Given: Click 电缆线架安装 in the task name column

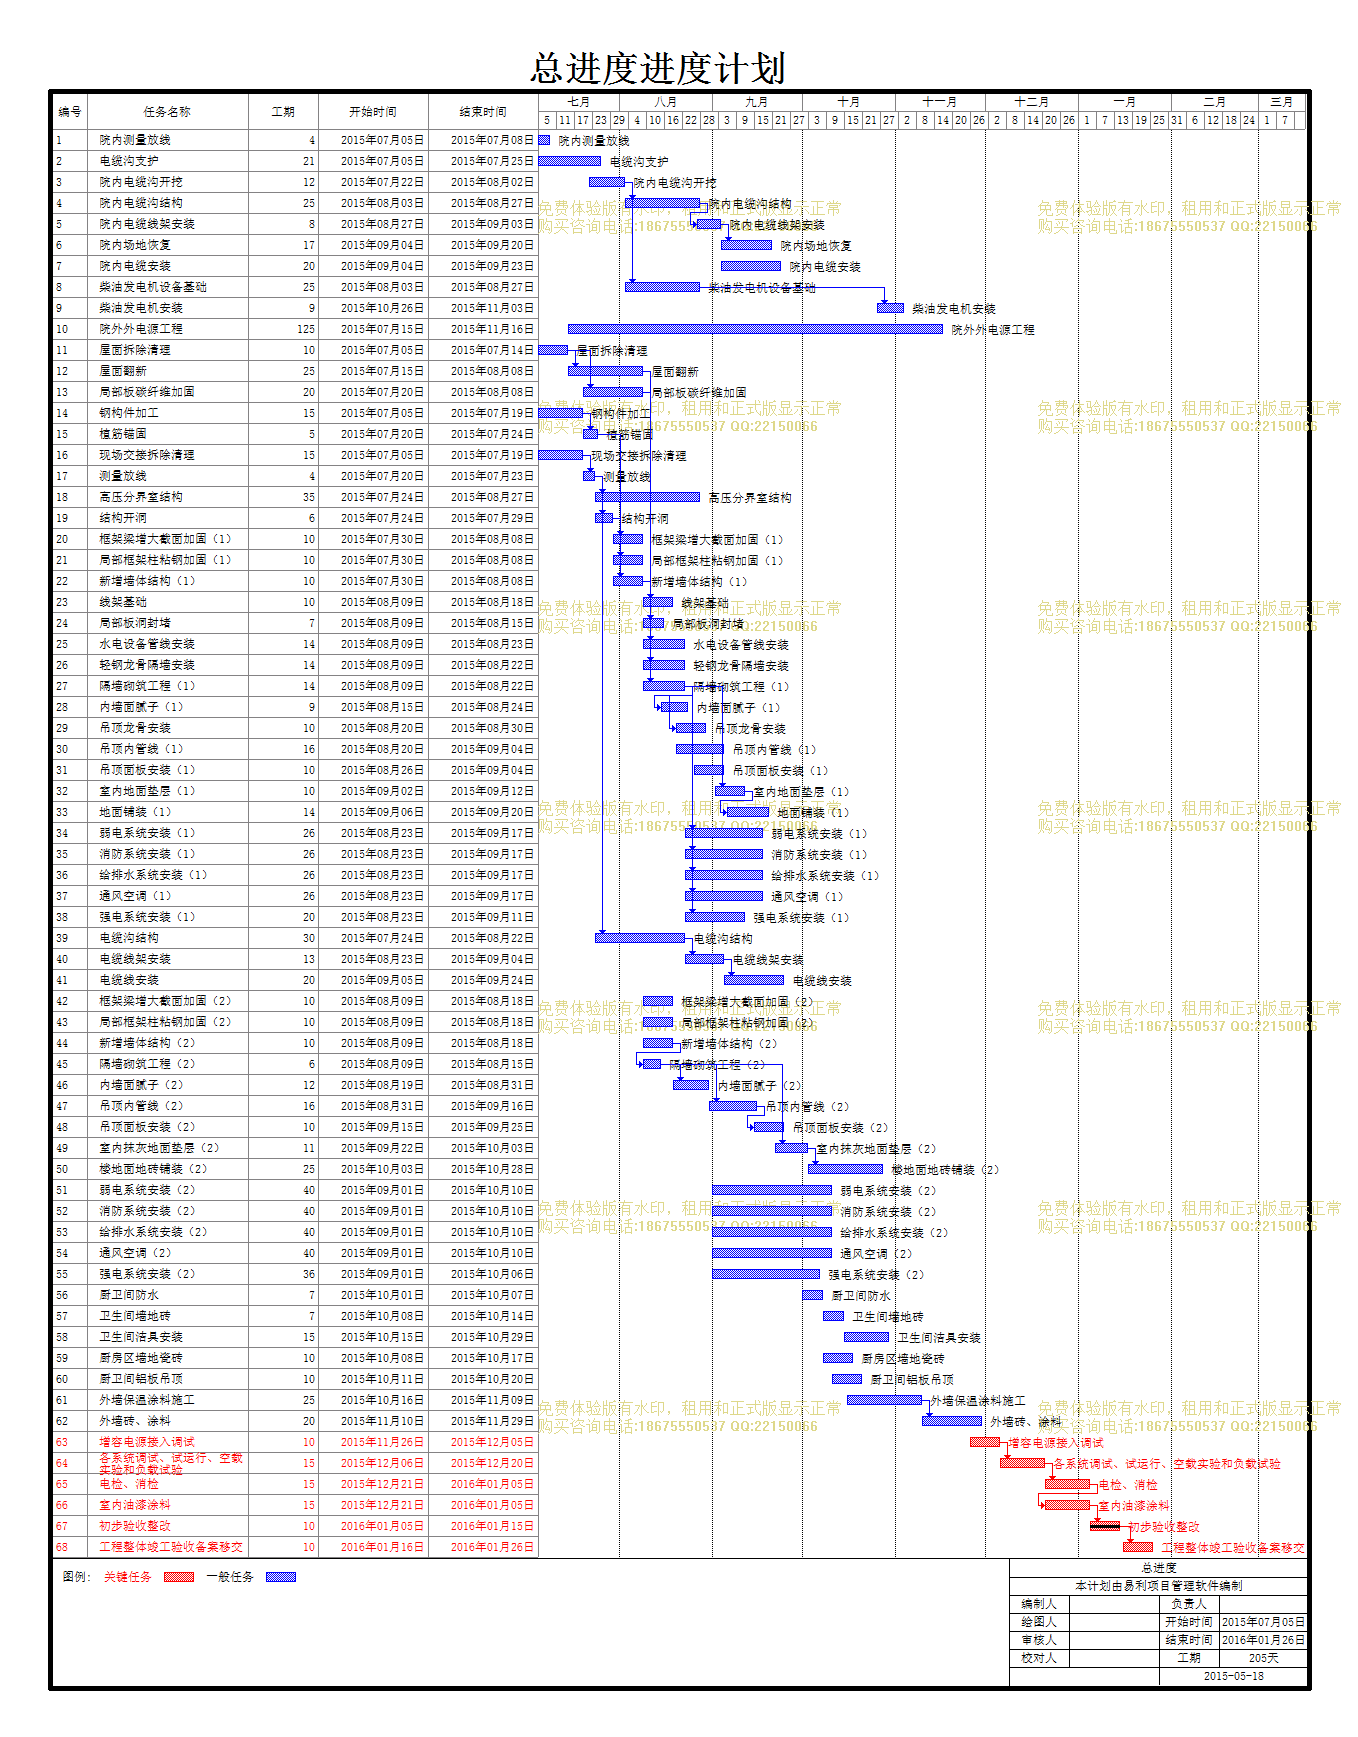Looking at the screenshot, I should (x=135, y=959).
